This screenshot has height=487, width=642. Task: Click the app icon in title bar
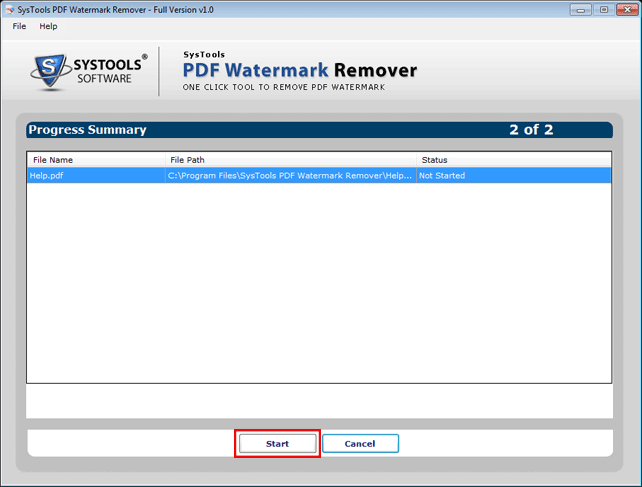point(9,9)
